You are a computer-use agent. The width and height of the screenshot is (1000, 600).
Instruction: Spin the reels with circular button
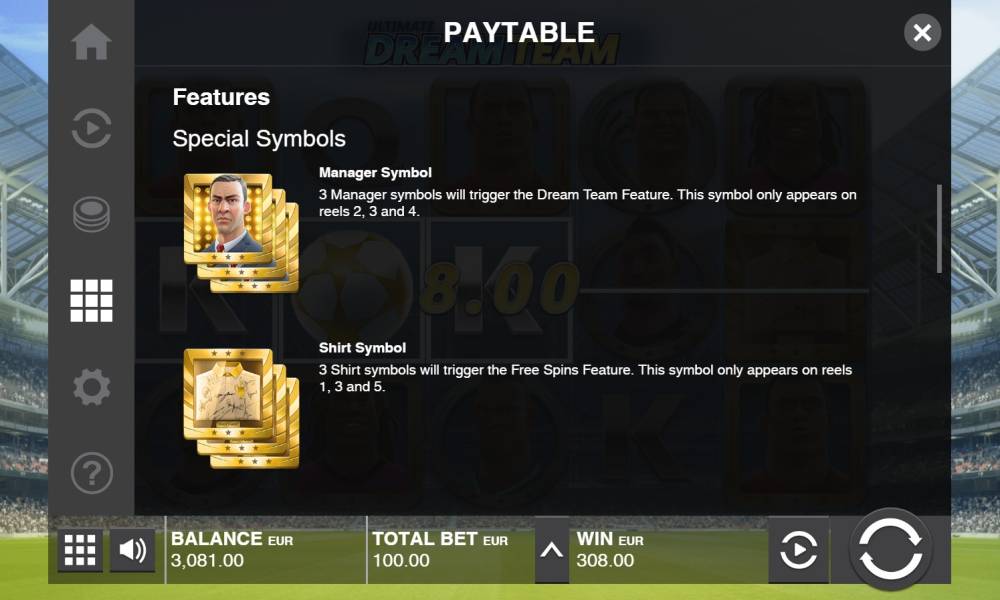tap(890, 549)
